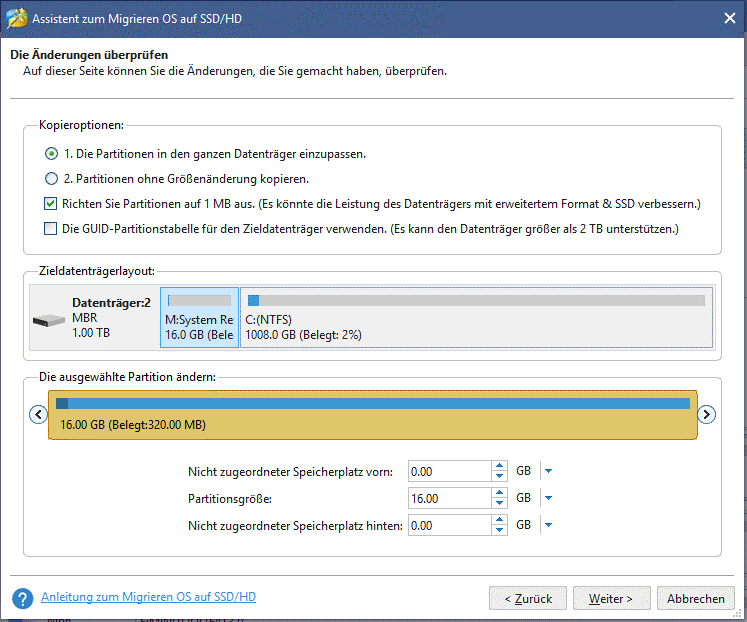Click the left arrow circle beside partition bar

(39, 414)
